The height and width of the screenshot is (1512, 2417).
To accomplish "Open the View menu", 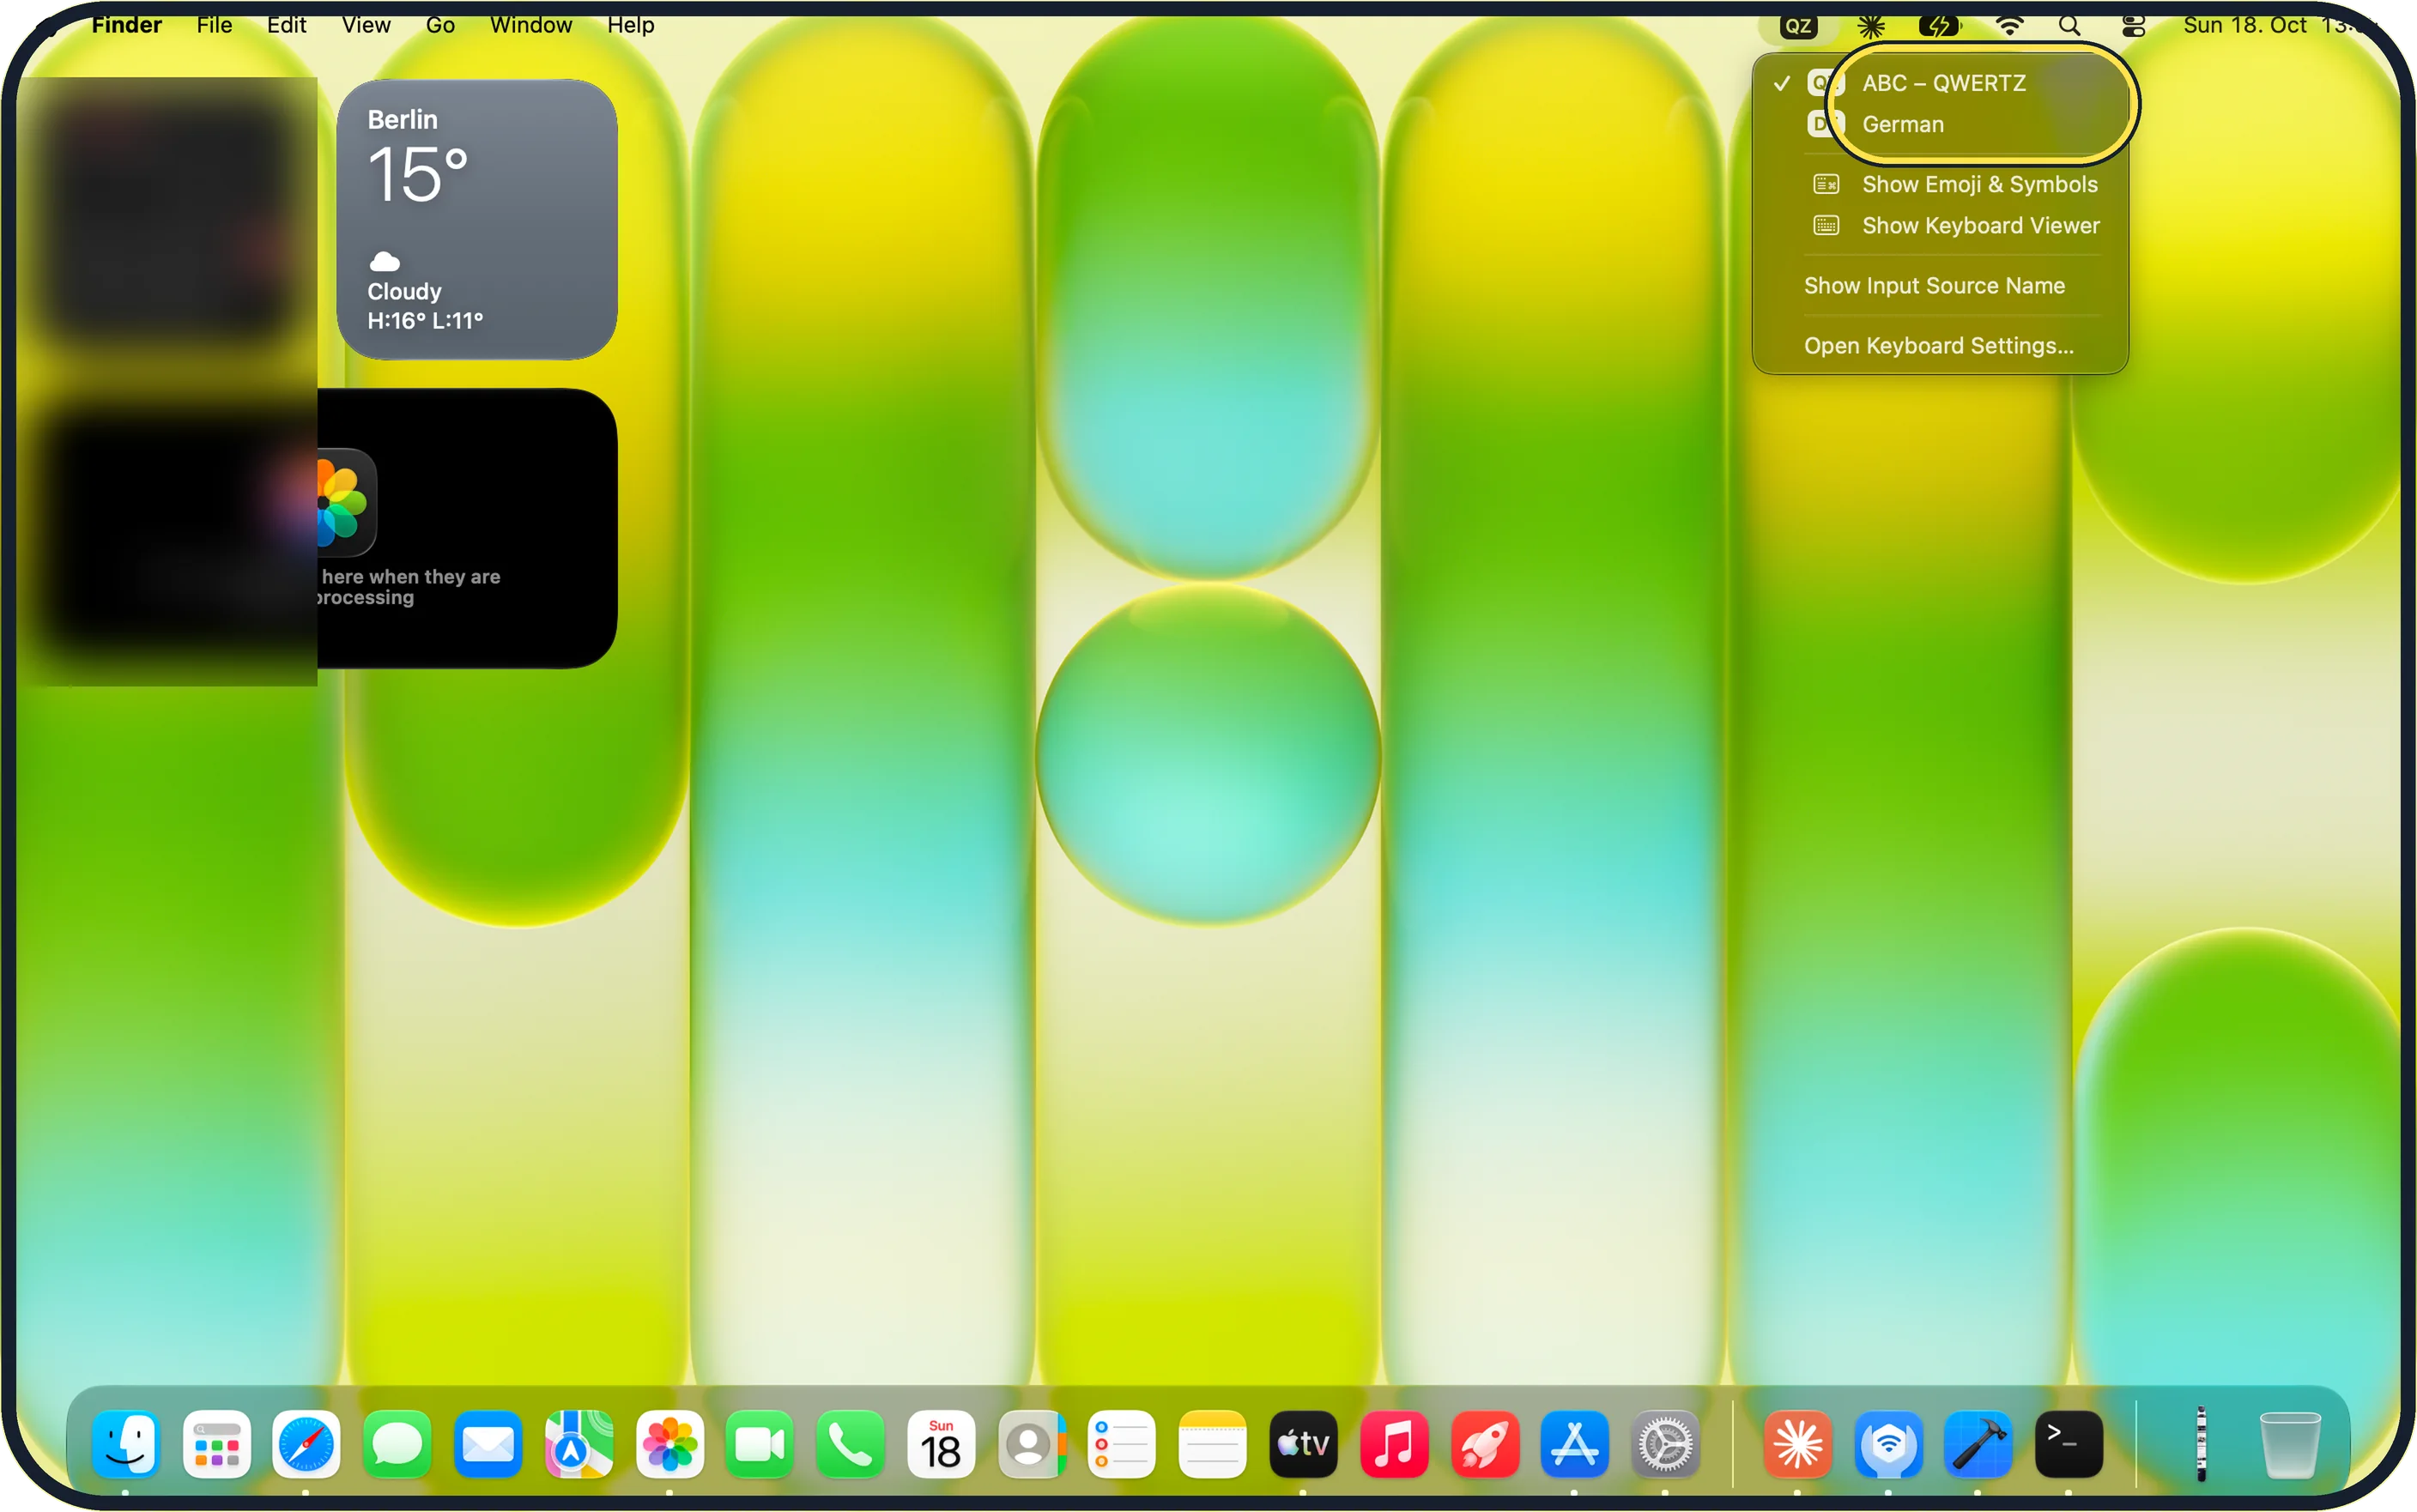I will coord(366,25).
